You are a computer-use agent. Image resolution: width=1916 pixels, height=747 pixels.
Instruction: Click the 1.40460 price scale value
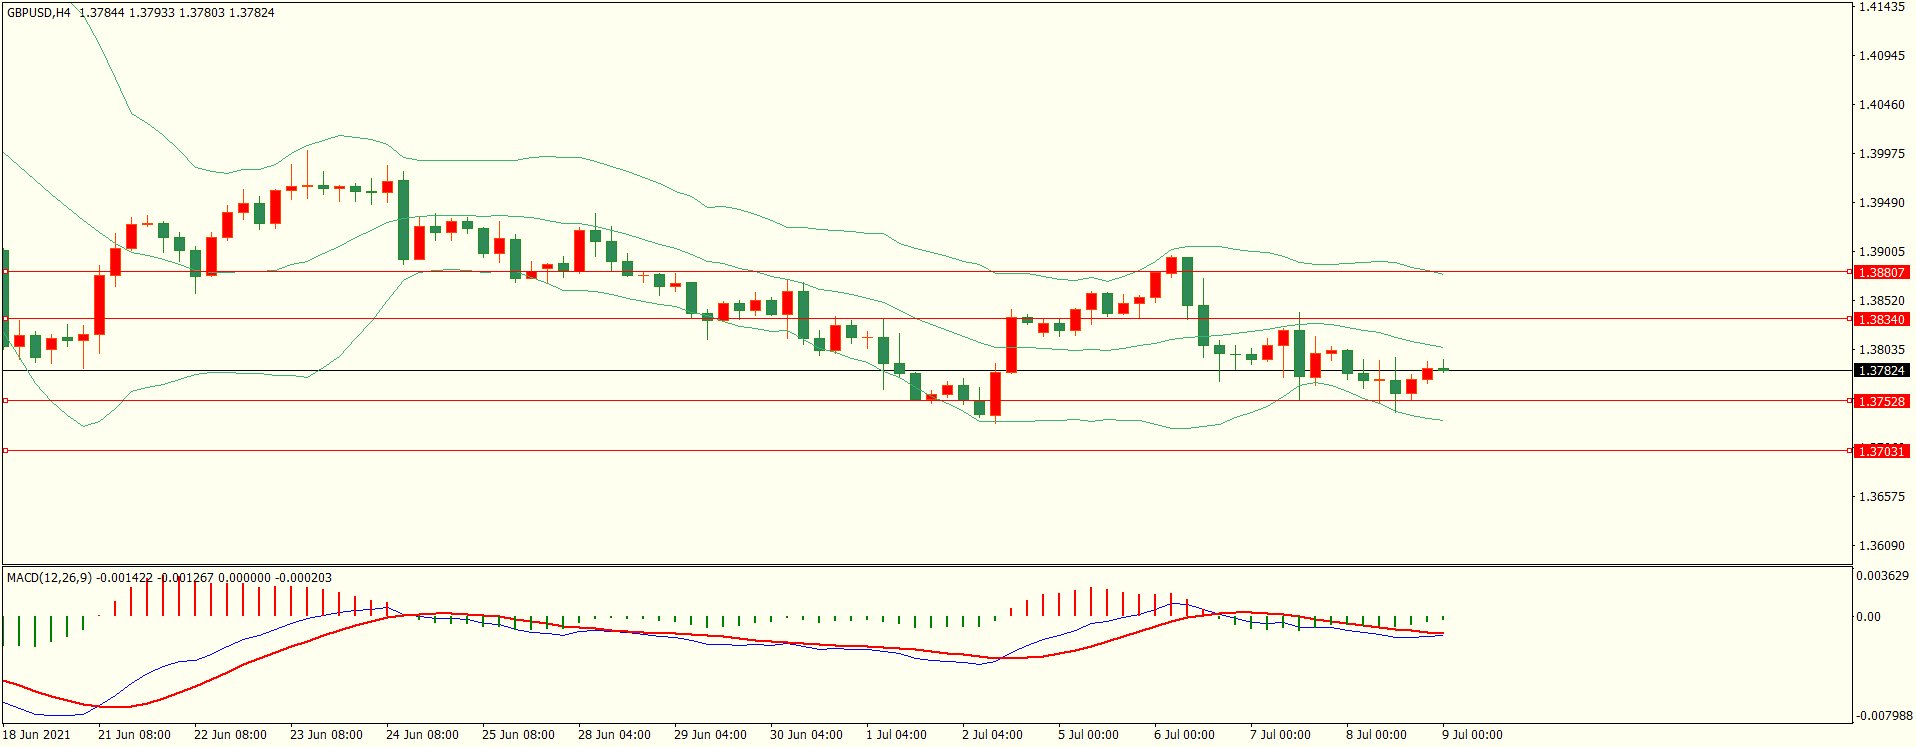[1881, 105]
